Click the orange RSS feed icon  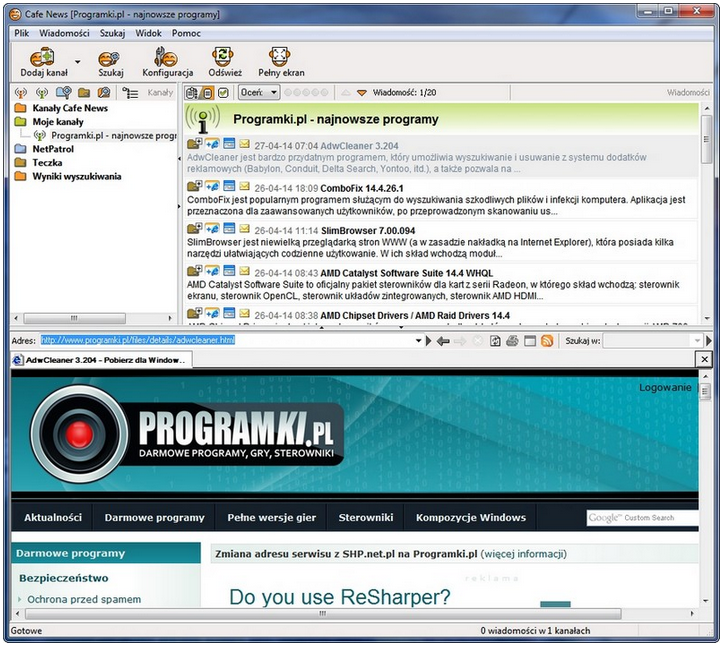coord(547,341)
